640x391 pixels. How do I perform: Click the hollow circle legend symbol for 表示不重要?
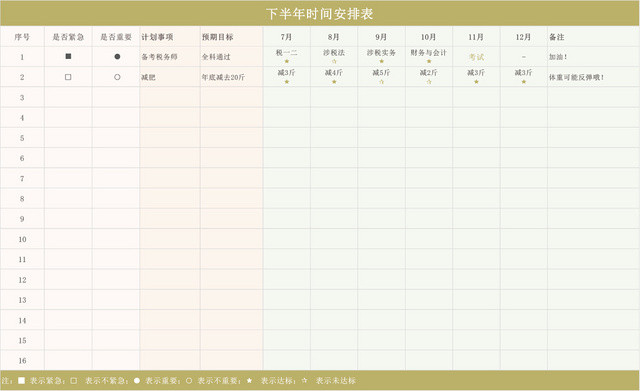click(189, 380)
